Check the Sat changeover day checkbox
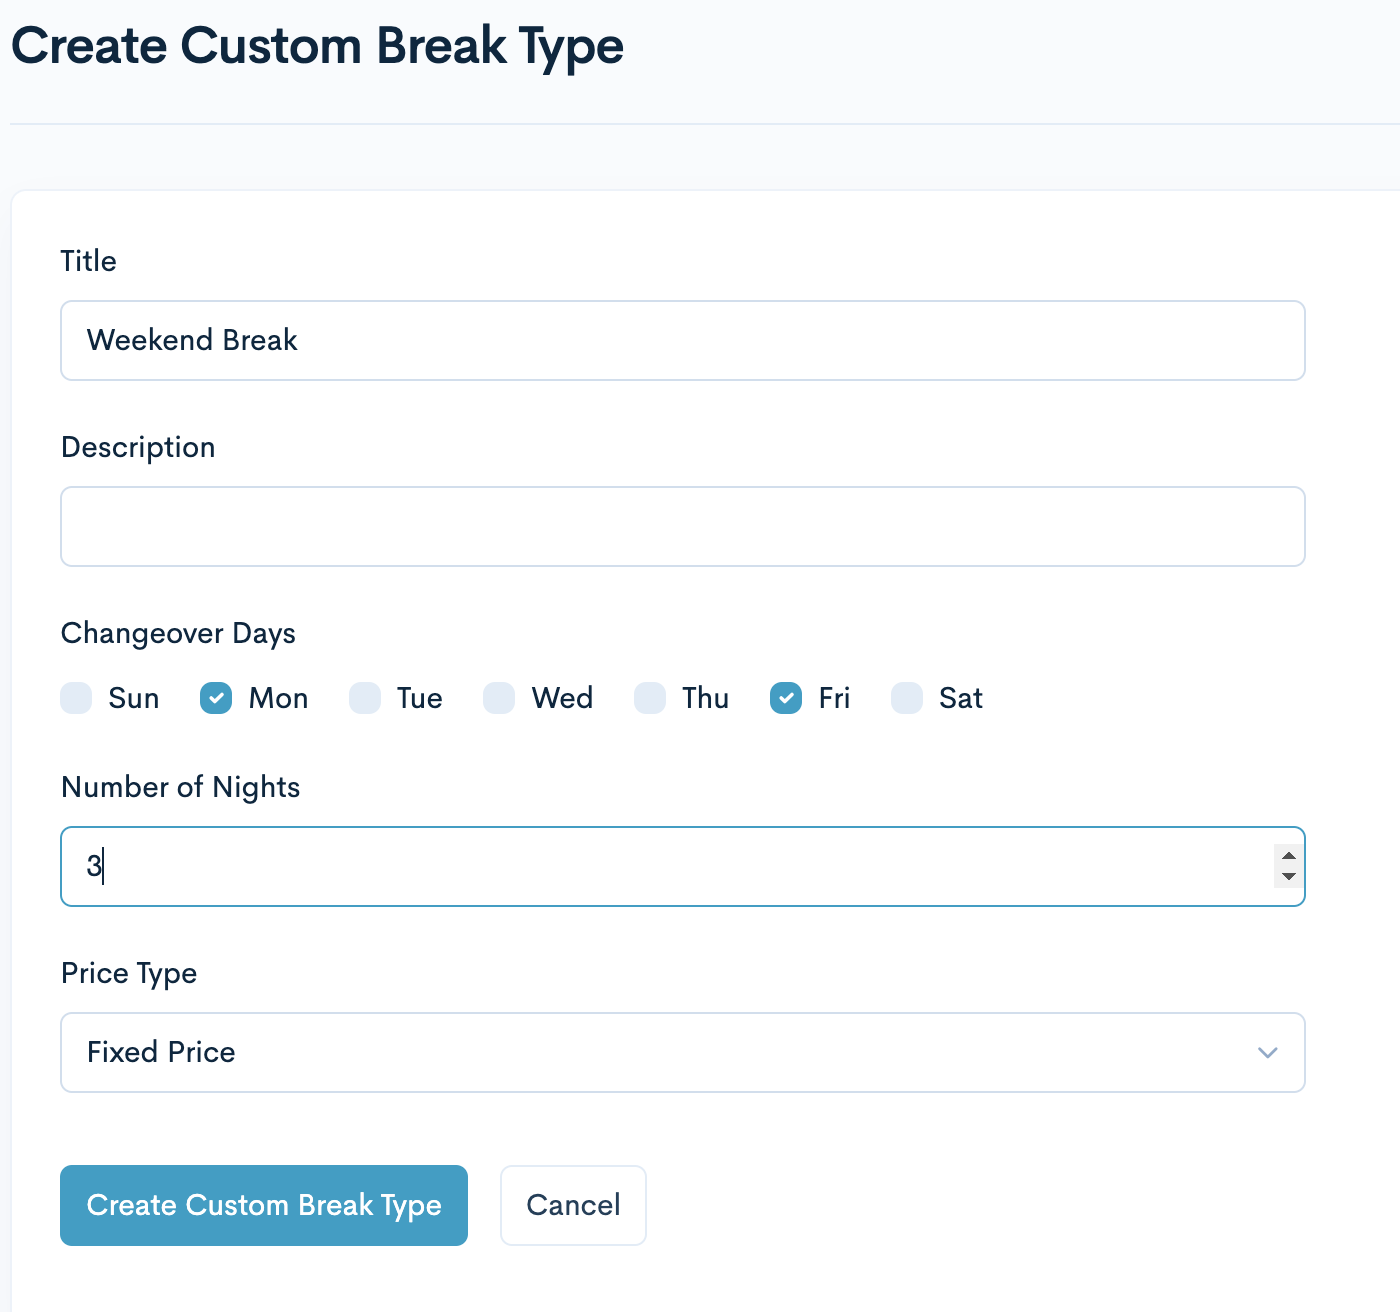The height and width of the screenshot is (1312, 1400). click(907, 698)
